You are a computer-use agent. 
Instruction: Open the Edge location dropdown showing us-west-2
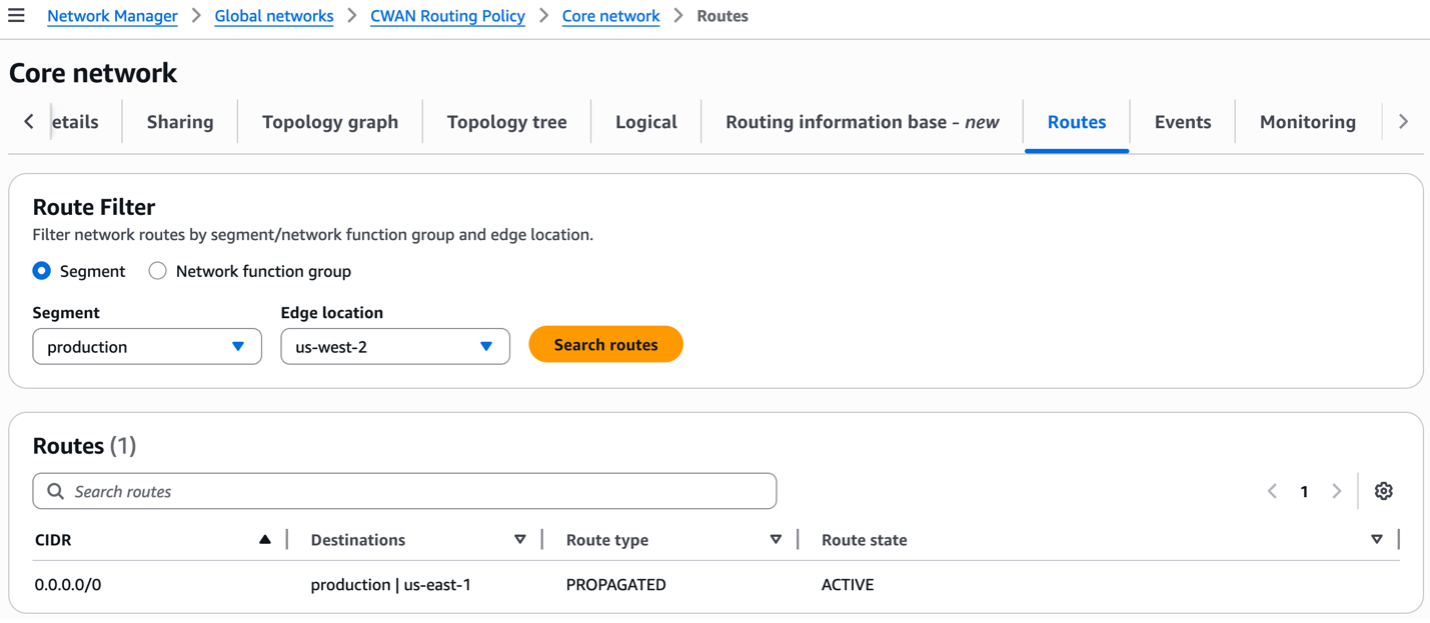(x=395, y=346)
